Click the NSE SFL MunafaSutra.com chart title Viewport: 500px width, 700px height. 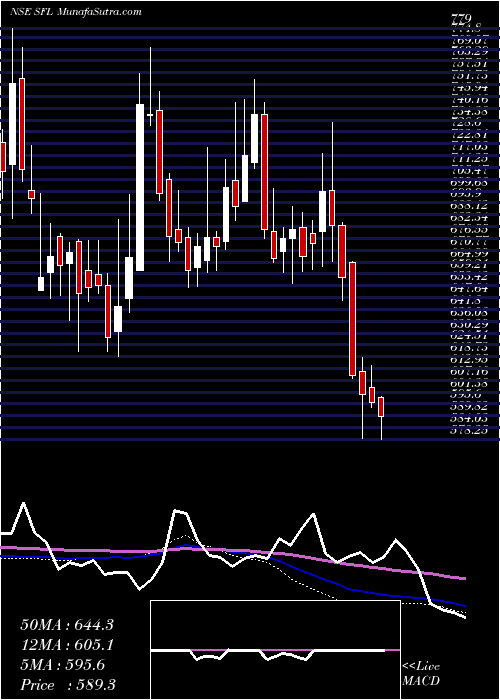(75, 12)
